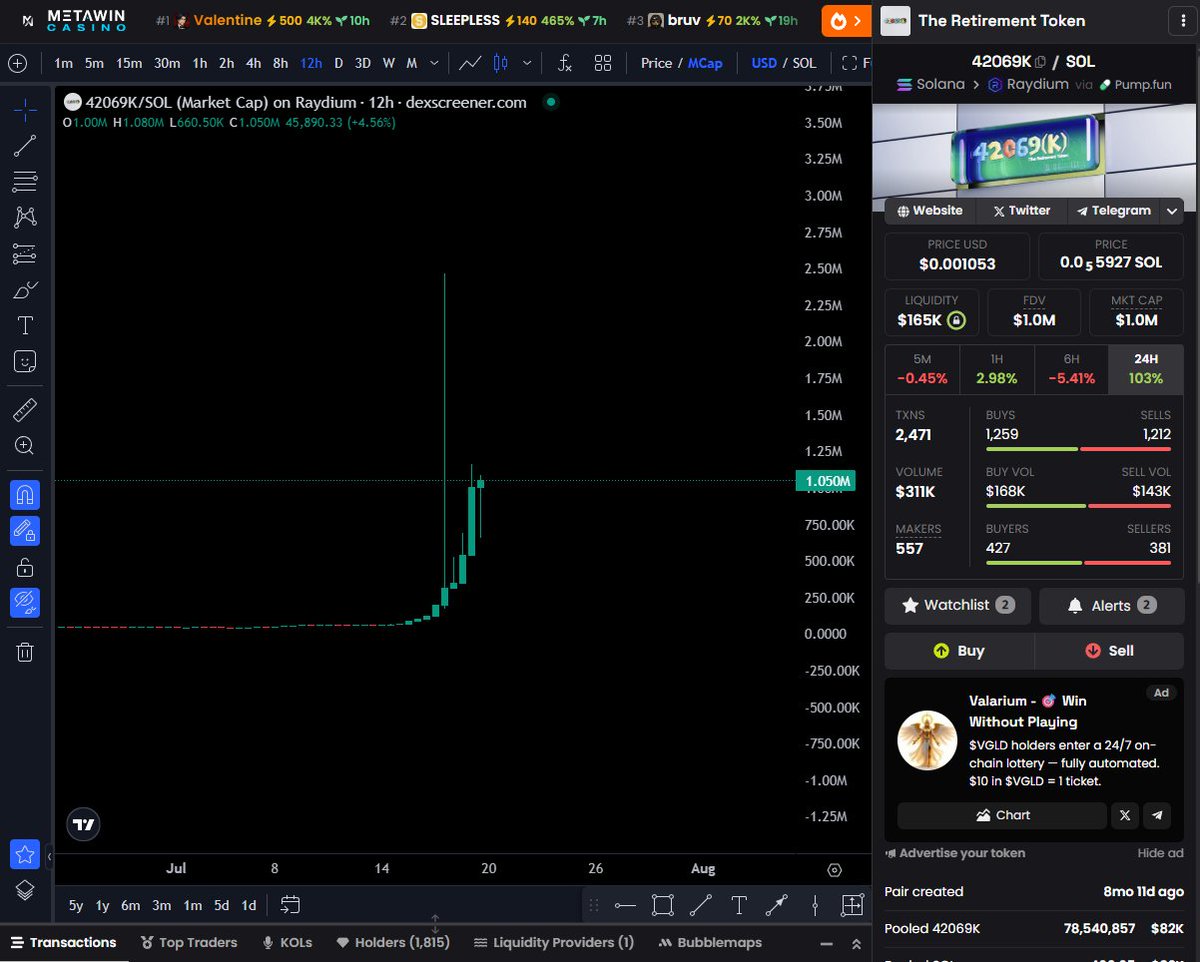The image size is (1200, 962).
Task: Open the chart settings gear on time axis
Action: point(835,869)
